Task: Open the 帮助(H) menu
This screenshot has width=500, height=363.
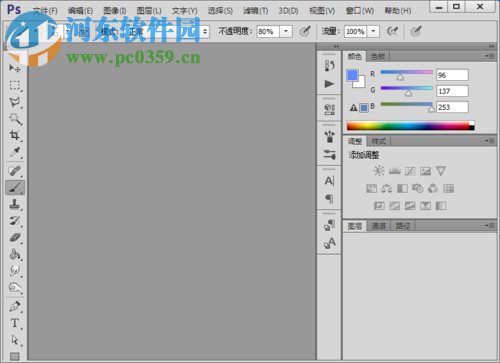Action: [x=398, y=11]
